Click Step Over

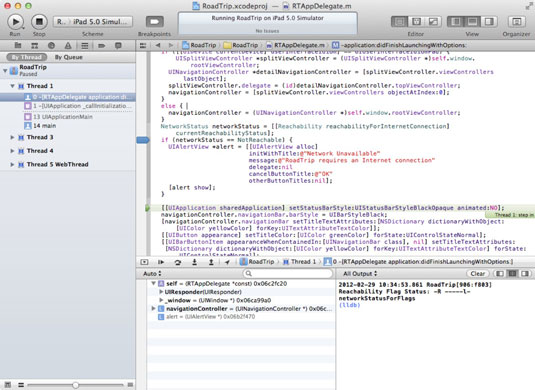pyautogui.click(x=177, y=262)
